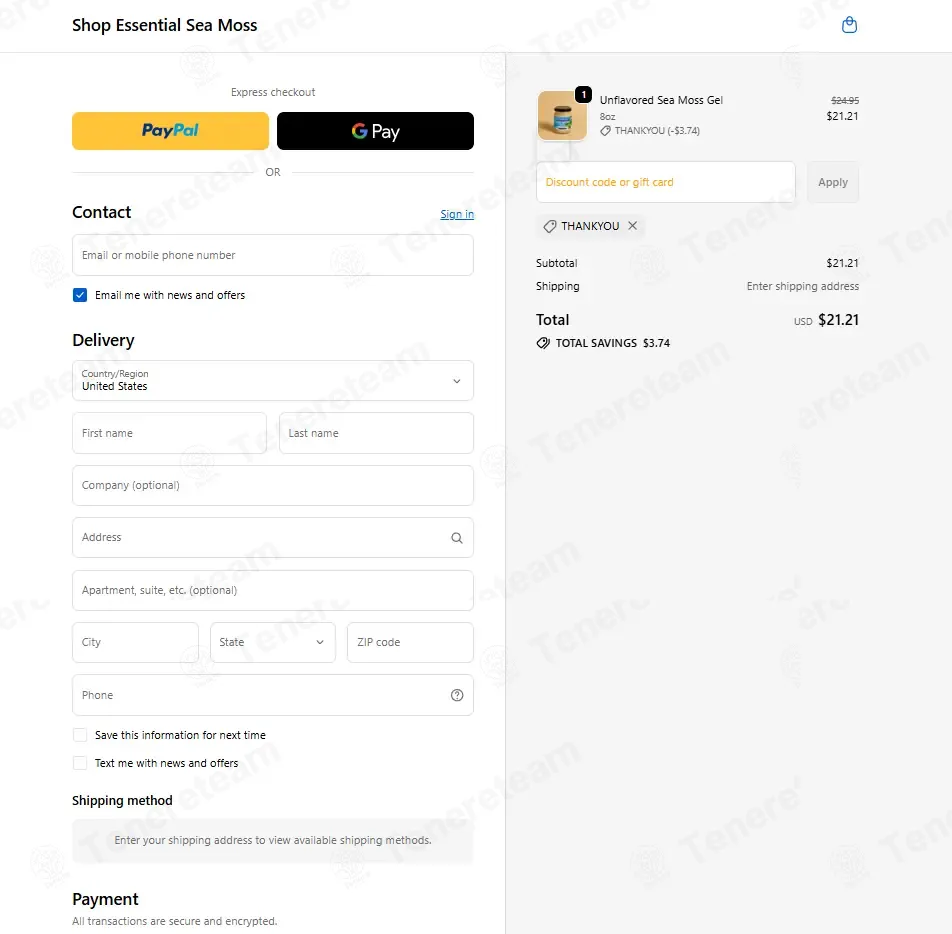Open Shop Essential Sea Moss store title

coord(165,25)
